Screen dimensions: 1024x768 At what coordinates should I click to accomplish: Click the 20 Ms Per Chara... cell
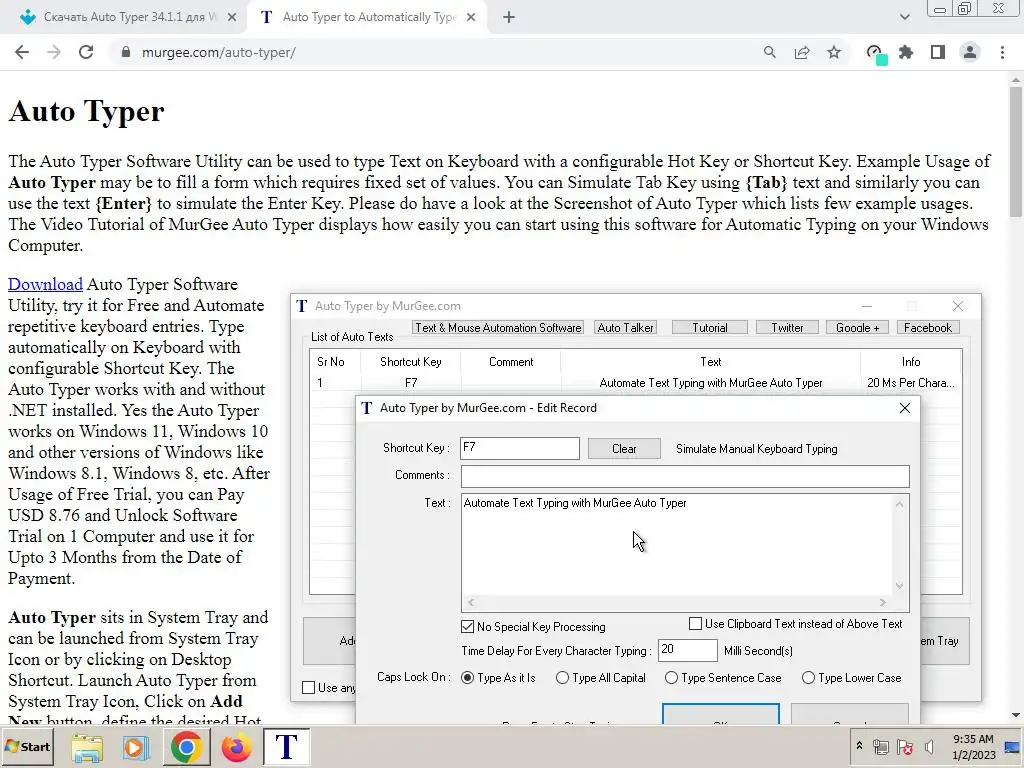point(910,383)
